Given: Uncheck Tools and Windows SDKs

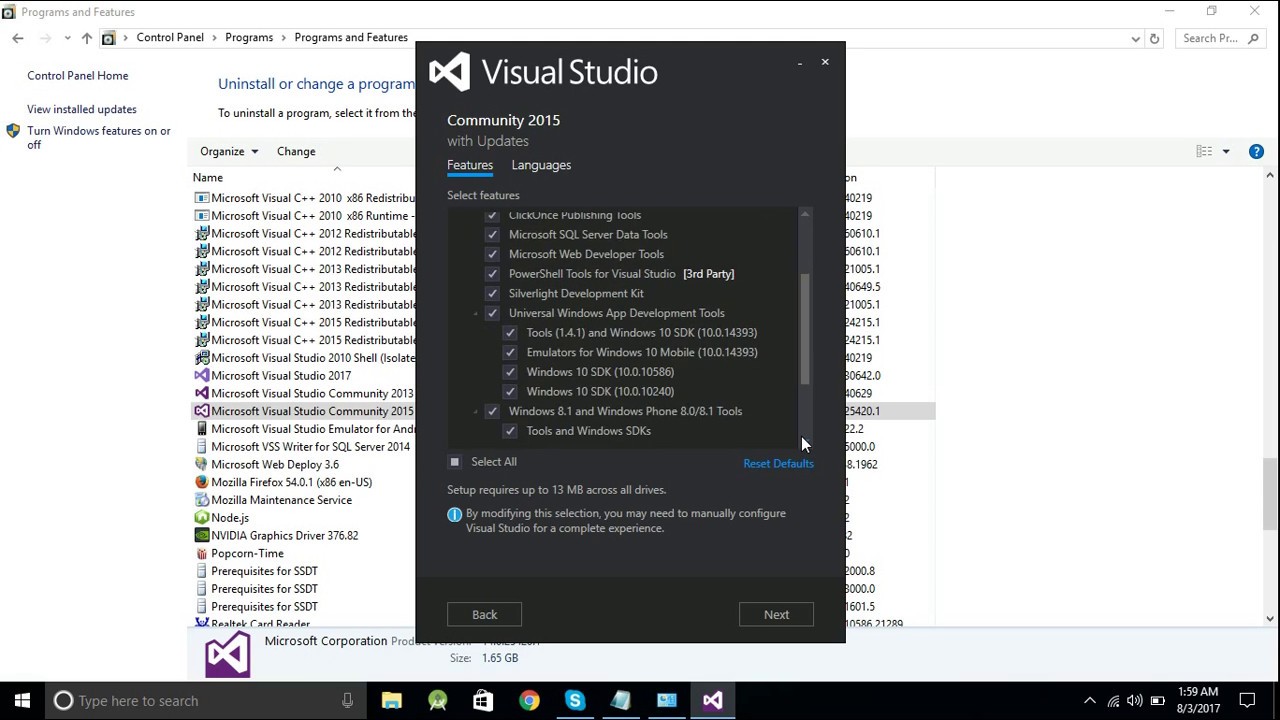Looking at the screenshot, I should (510, 431).
